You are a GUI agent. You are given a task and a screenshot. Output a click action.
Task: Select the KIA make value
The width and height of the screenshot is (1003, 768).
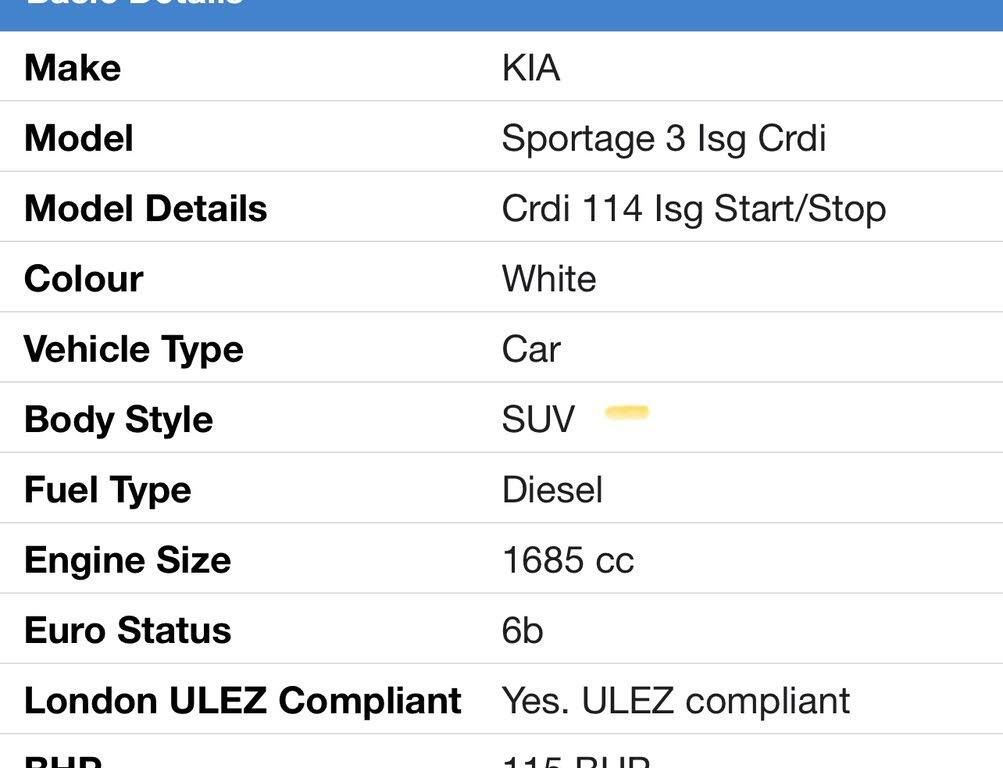coord(531,68)
